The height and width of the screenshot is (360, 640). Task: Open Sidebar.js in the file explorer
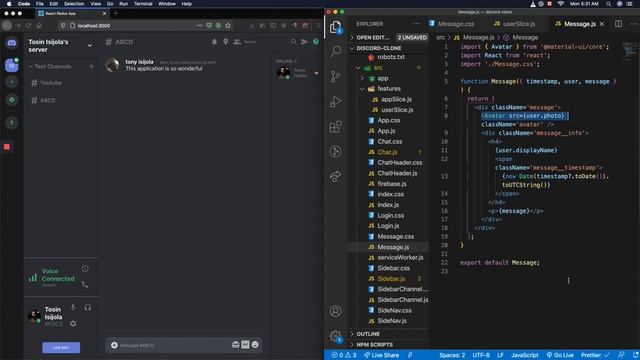click(x=391, y=279)
